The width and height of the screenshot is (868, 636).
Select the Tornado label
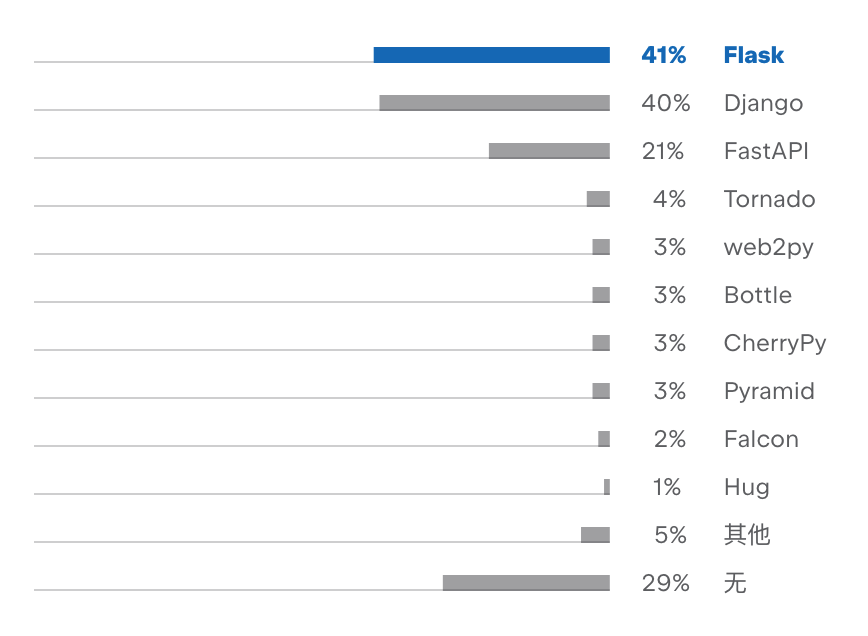(769, 199)
